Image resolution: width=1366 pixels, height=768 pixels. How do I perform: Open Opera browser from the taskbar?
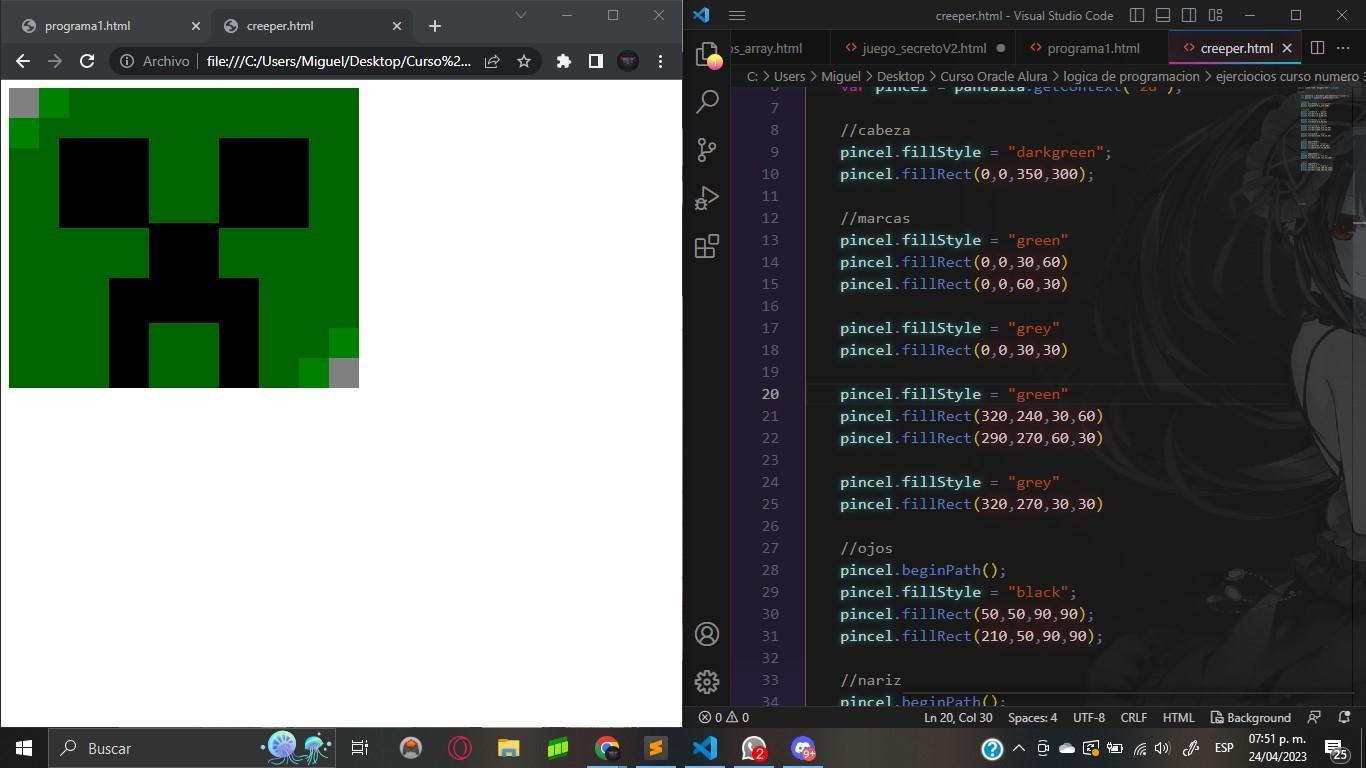point(460,748)
